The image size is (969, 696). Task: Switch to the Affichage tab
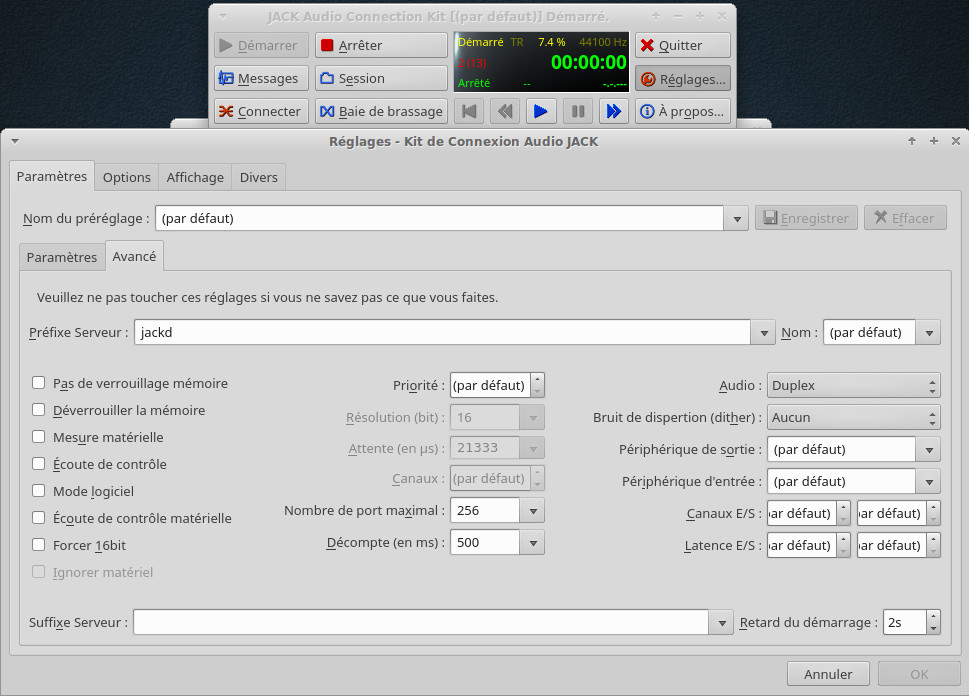coord(195,177)
